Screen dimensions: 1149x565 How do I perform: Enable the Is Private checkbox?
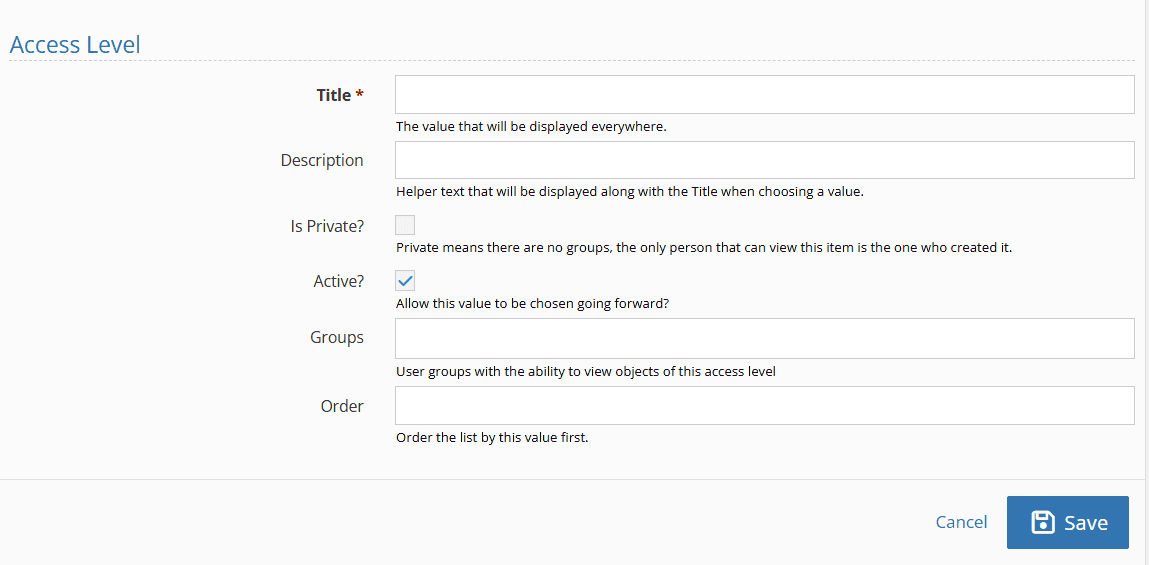405,225
